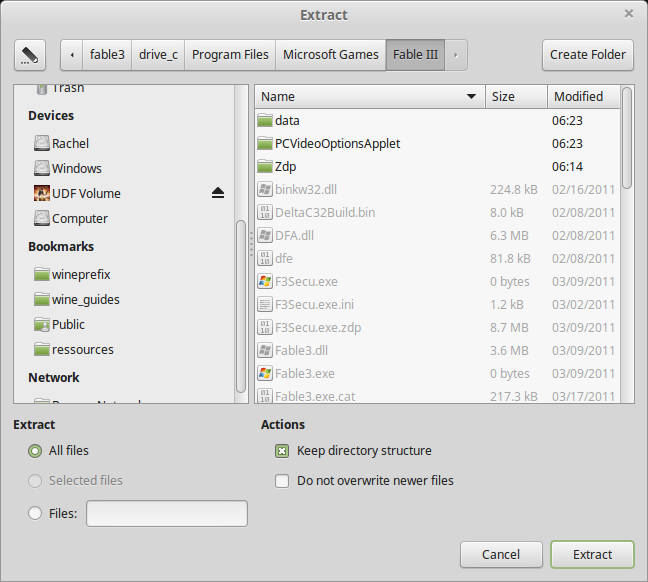Screen dimensions: 648x582
Task: Click the right arrow of the path bar
Action: 456,55
